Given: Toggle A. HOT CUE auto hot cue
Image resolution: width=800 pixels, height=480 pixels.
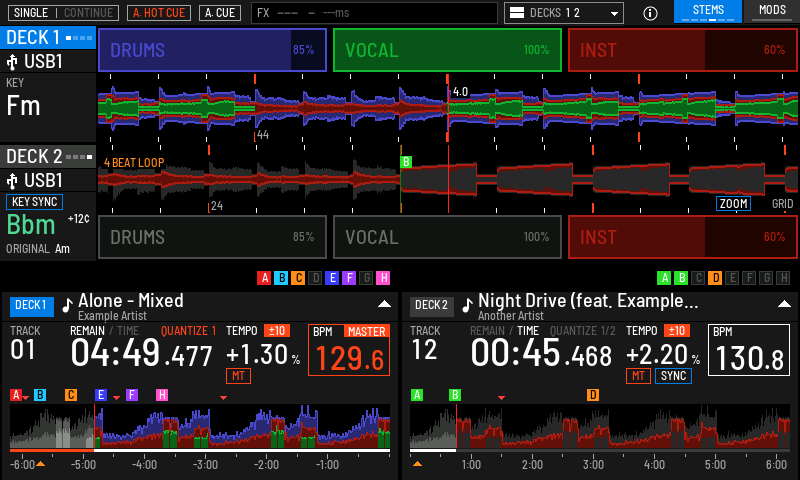Looking at the screenshot, I should click(x=159, y=13).
